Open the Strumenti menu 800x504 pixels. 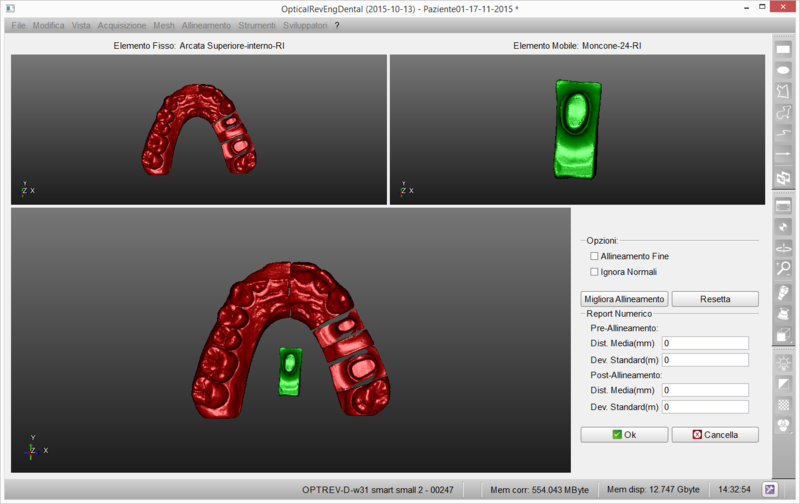click(257, 24)
